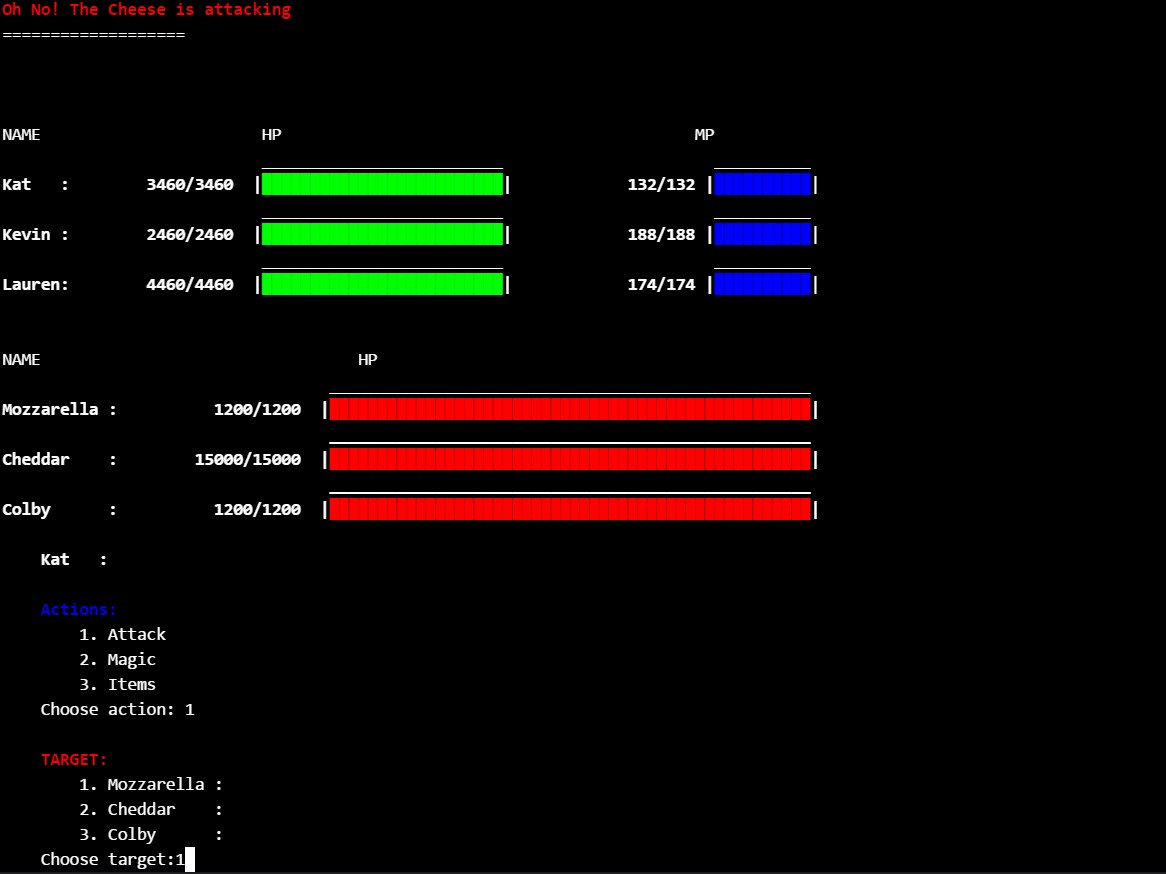
Task: Pick "1. Mozzarella" in the target menu
Action: tap(151, 785)
